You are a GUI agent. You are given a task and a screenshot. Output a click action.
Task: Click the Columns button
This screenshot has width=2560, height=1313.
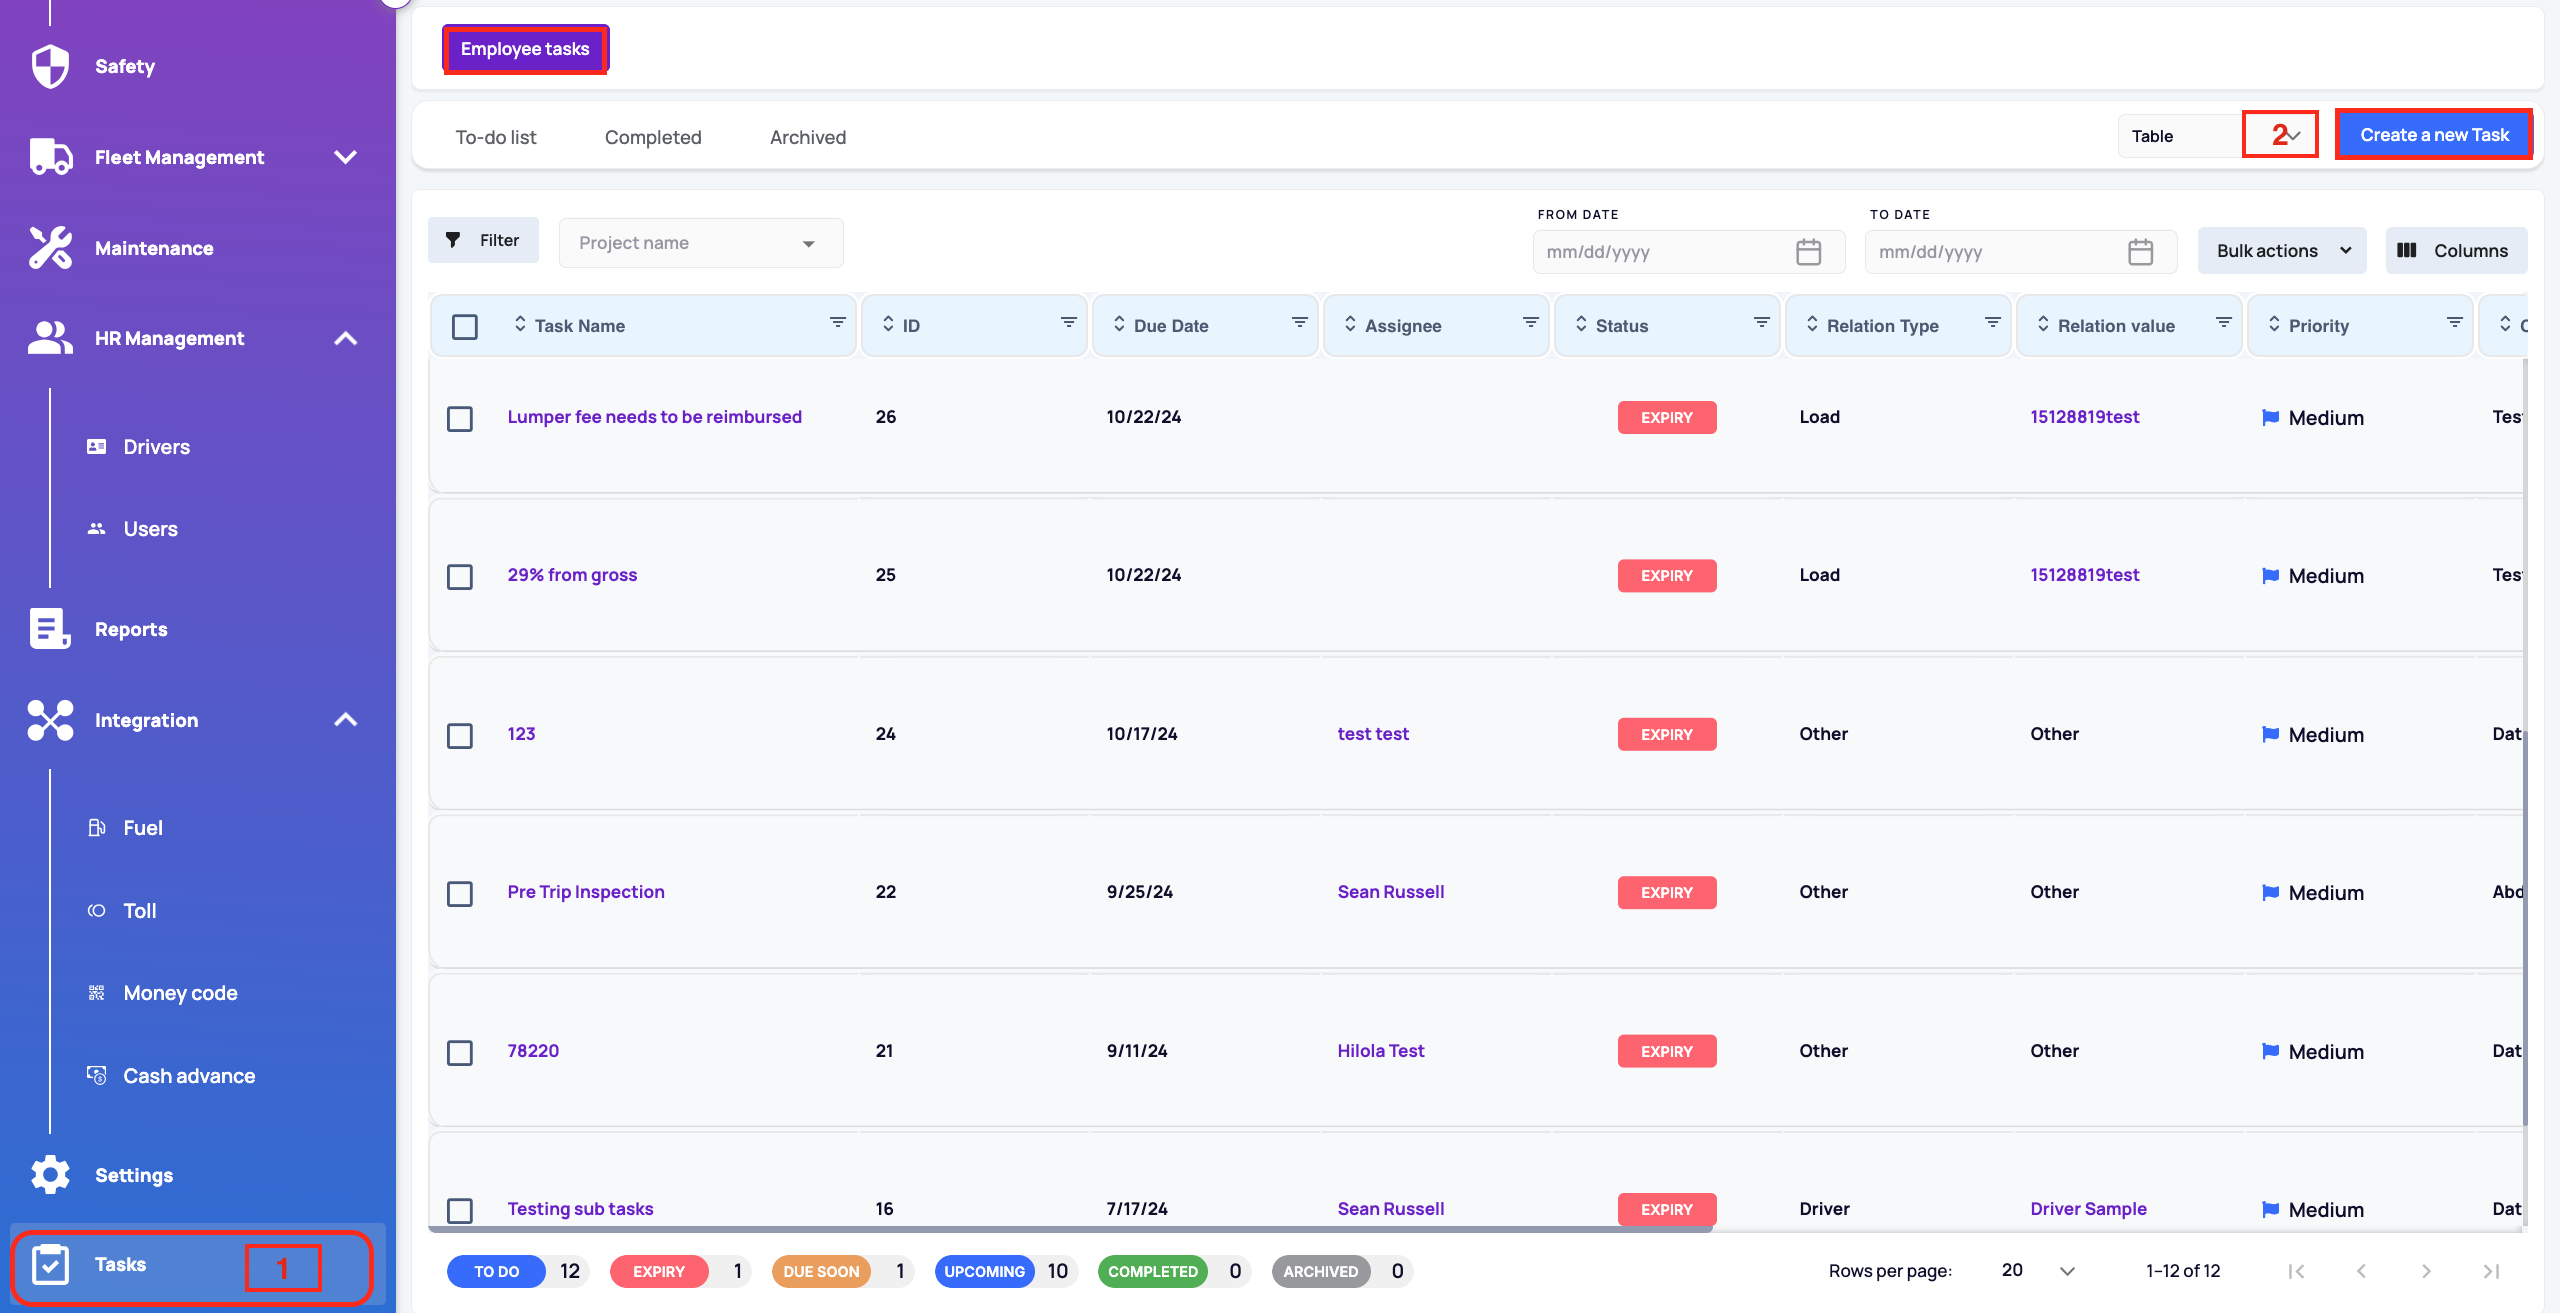2456,250
